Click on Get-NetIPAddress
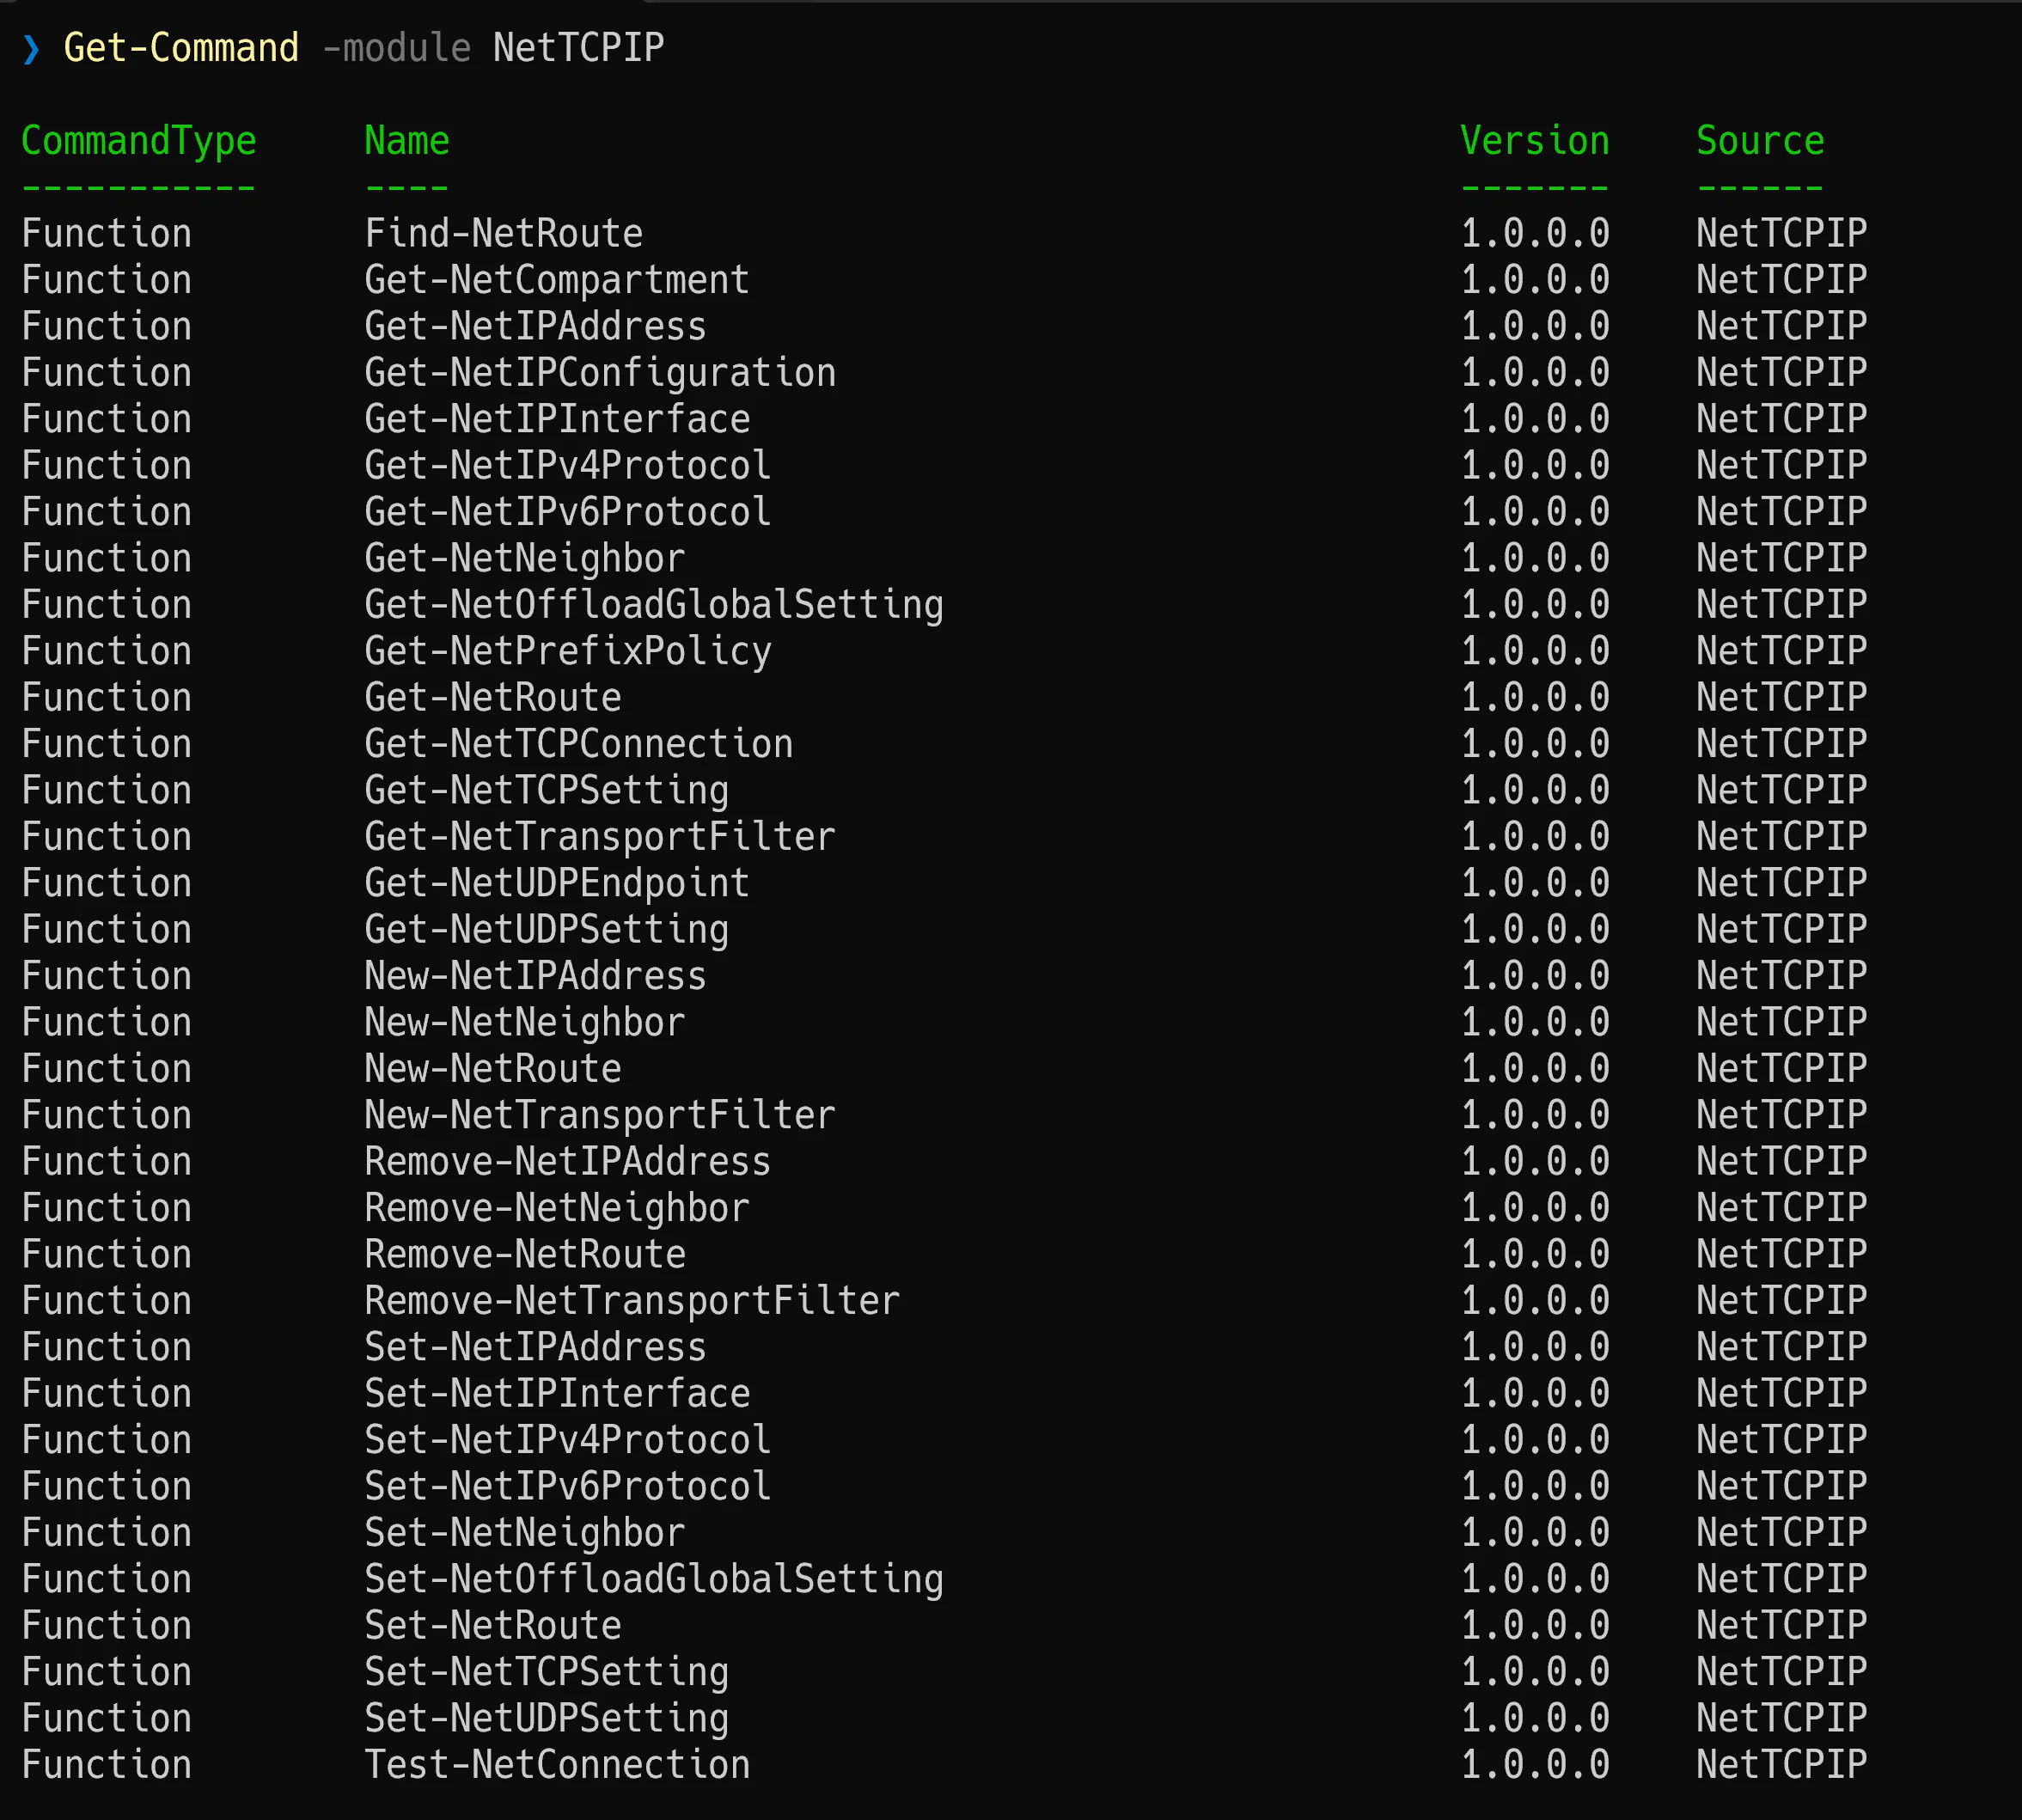The width and height of the screenshot is (2022, 1820). (x=536, y=326)
